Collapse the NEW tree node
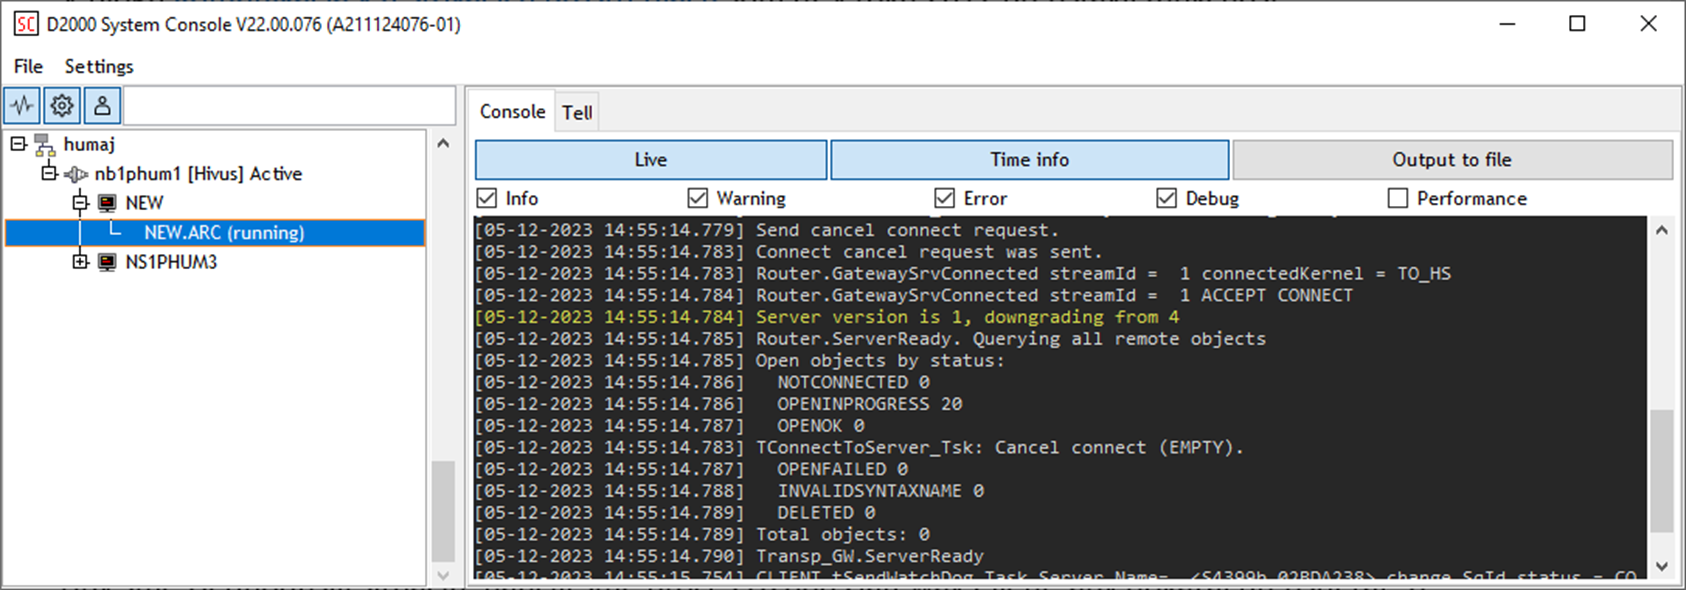The height and width of the screenshot is (590, 1686). [80, 203]
